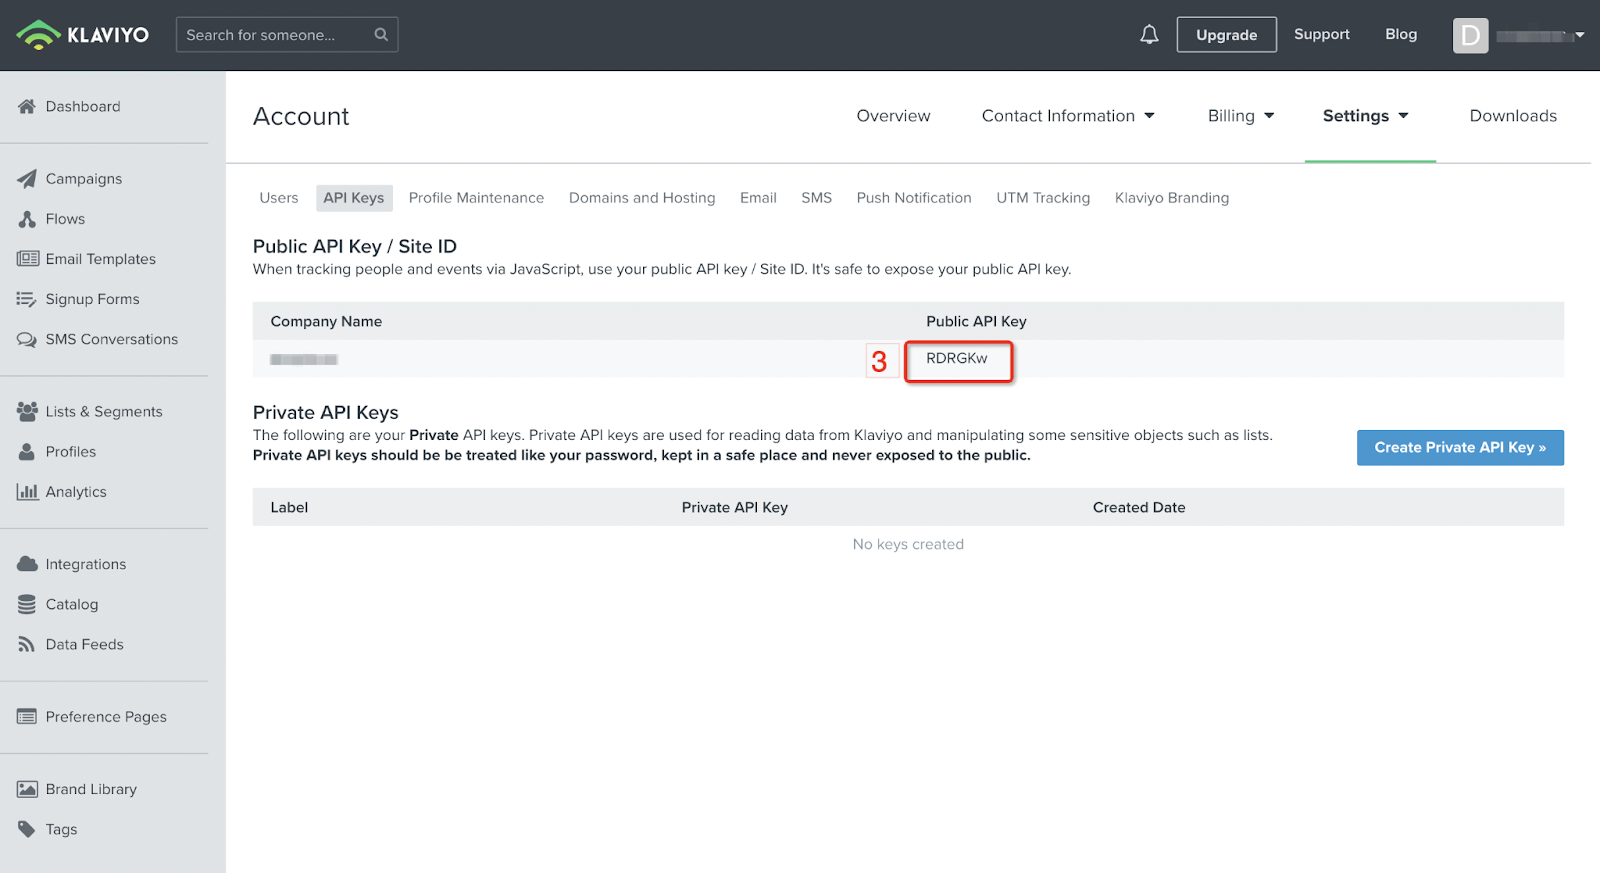Open Domains and Hosting settings
Image resolution: width=1600 pixels, height=873 pixels.
point(642,198)
